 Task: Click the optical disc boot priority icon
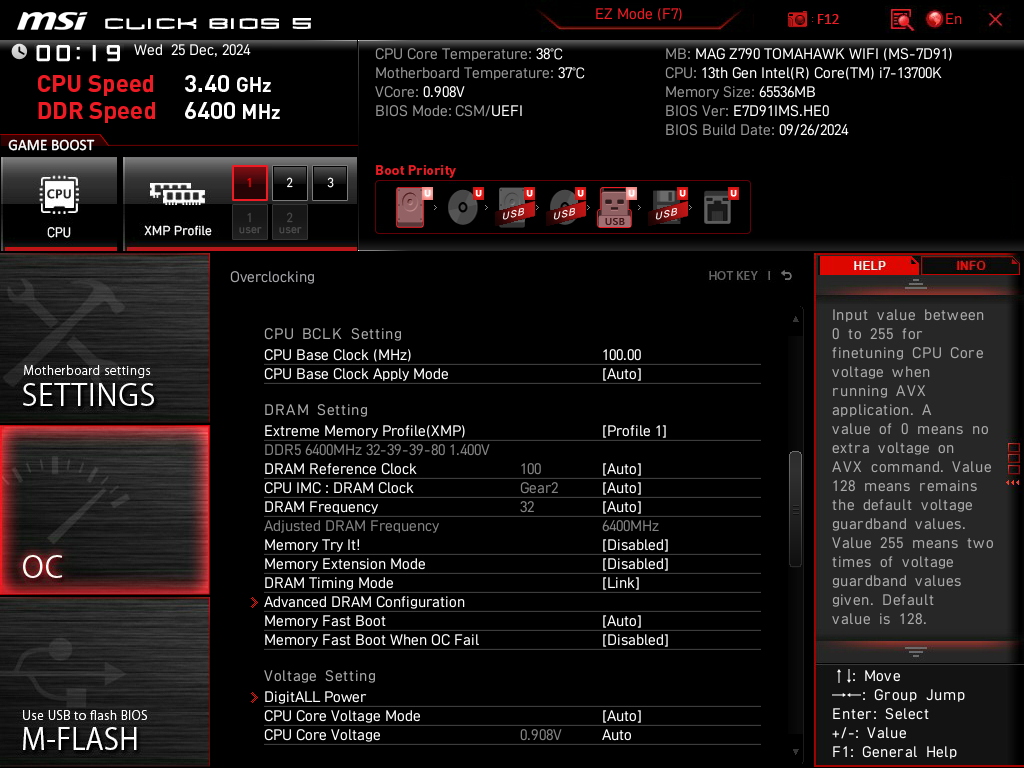coord(464,207)
